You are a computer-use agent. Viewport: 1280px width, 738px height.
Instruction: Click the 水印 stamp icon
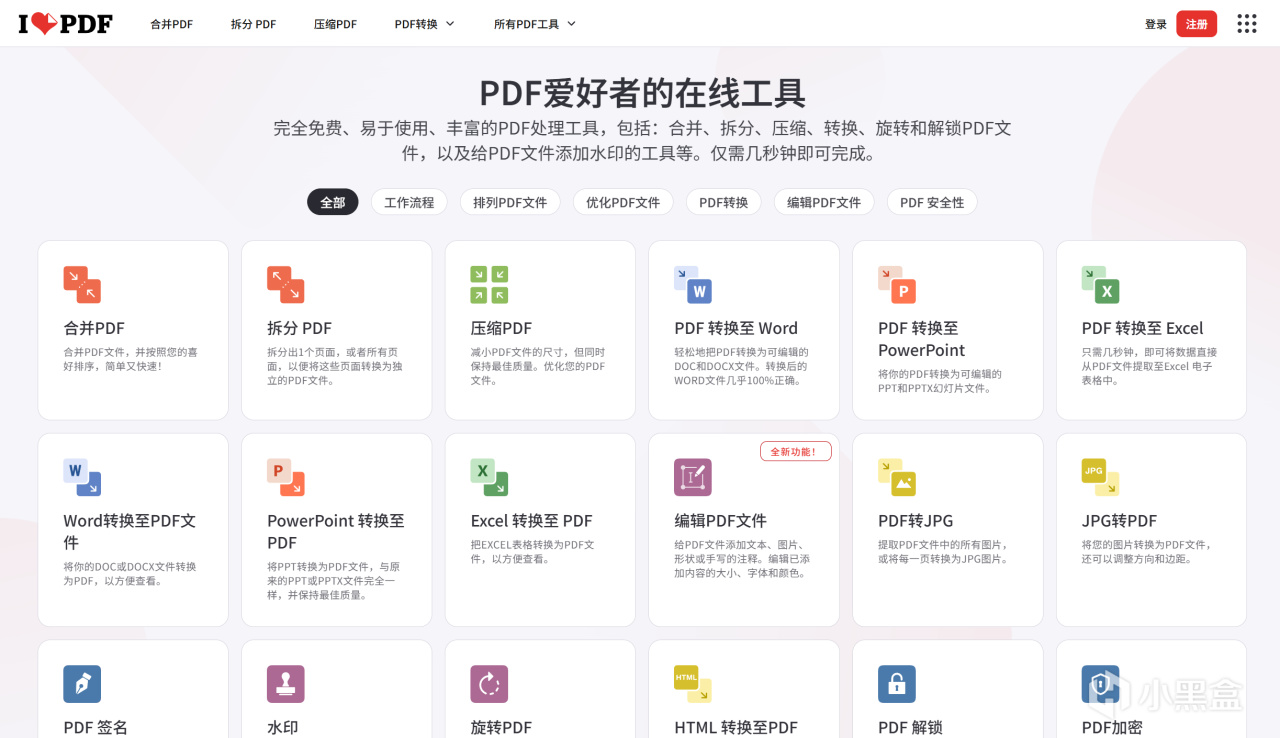[285, 684]
